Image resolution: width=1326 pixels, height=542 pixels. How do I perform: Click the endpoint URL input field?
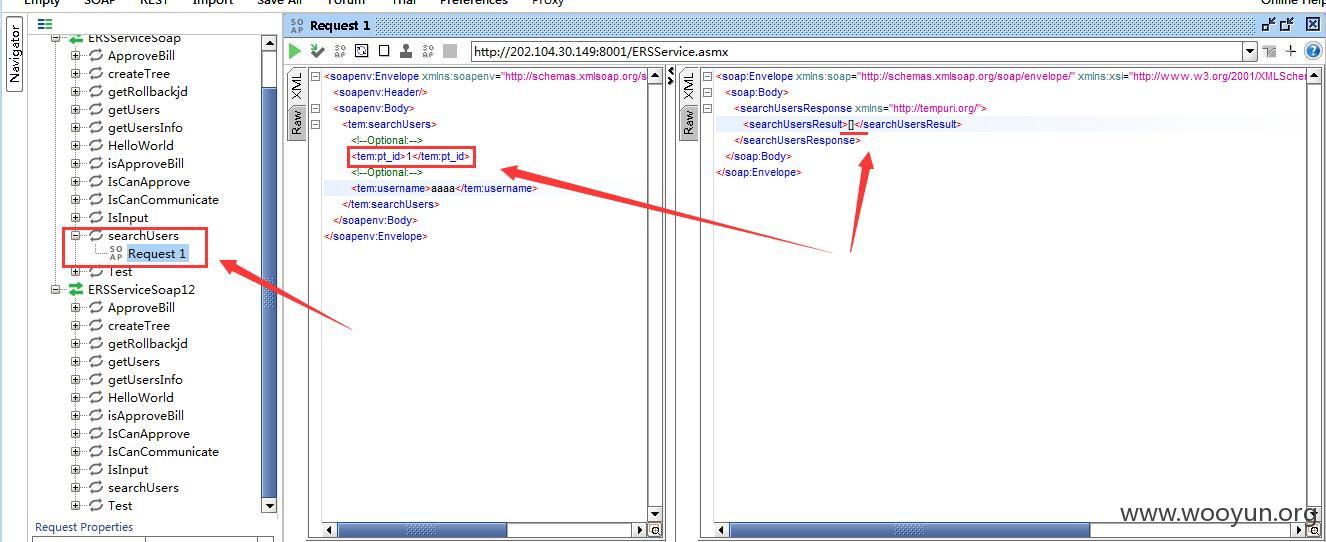click(x=856, y=51)
